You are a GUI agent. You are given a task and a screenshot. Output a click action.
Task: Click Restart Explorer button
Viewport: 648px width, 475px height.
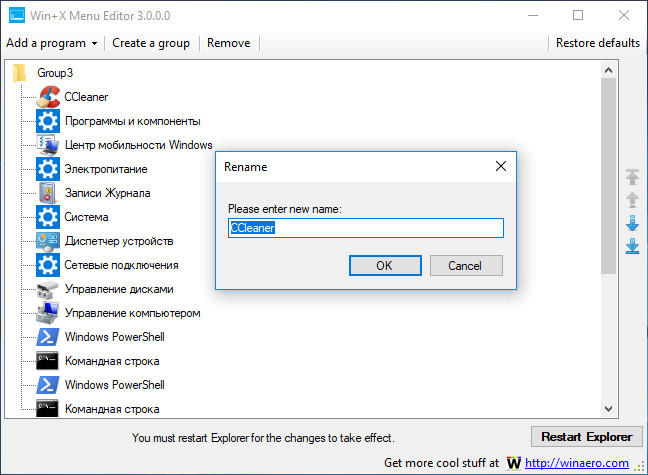point(587,437)
